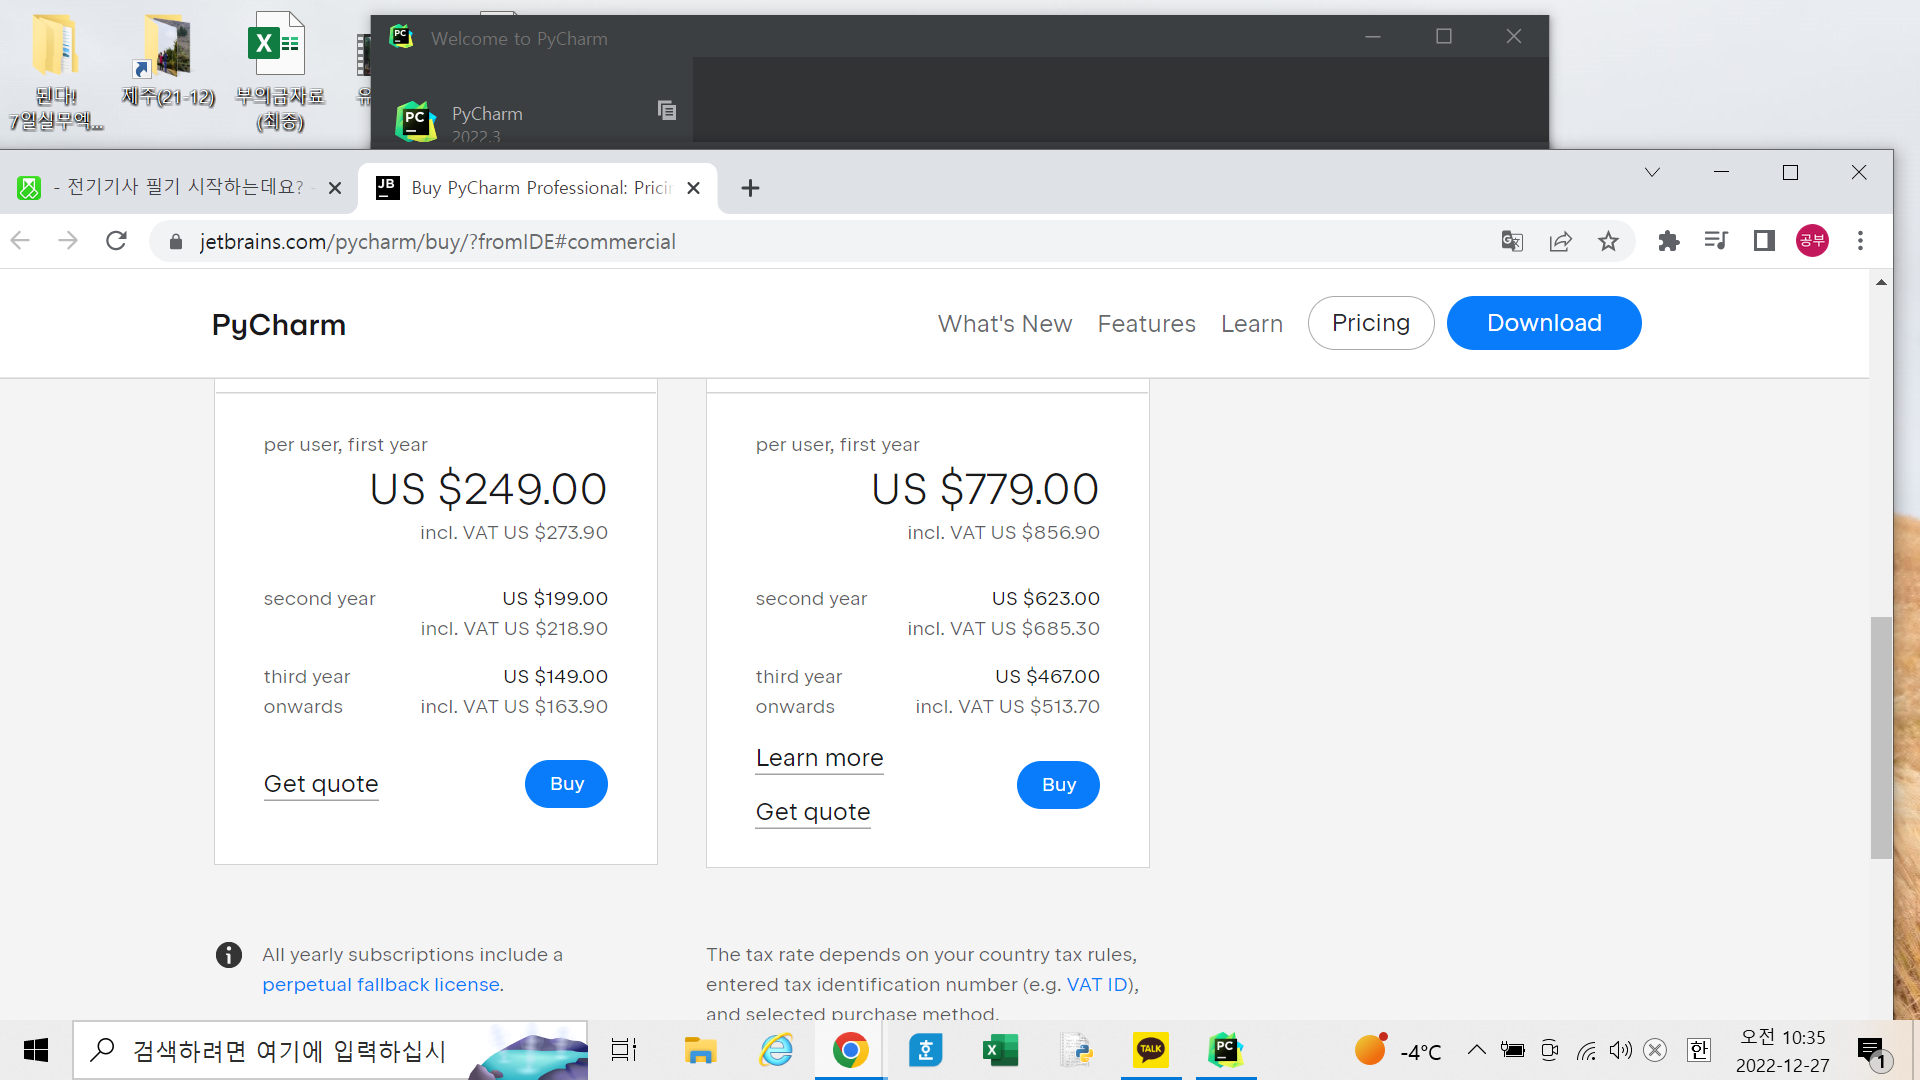Open the 부의금자료(최종) Excel file
The width and height of the screenshot is (1920, 1080).
click(x=279, y=72)
